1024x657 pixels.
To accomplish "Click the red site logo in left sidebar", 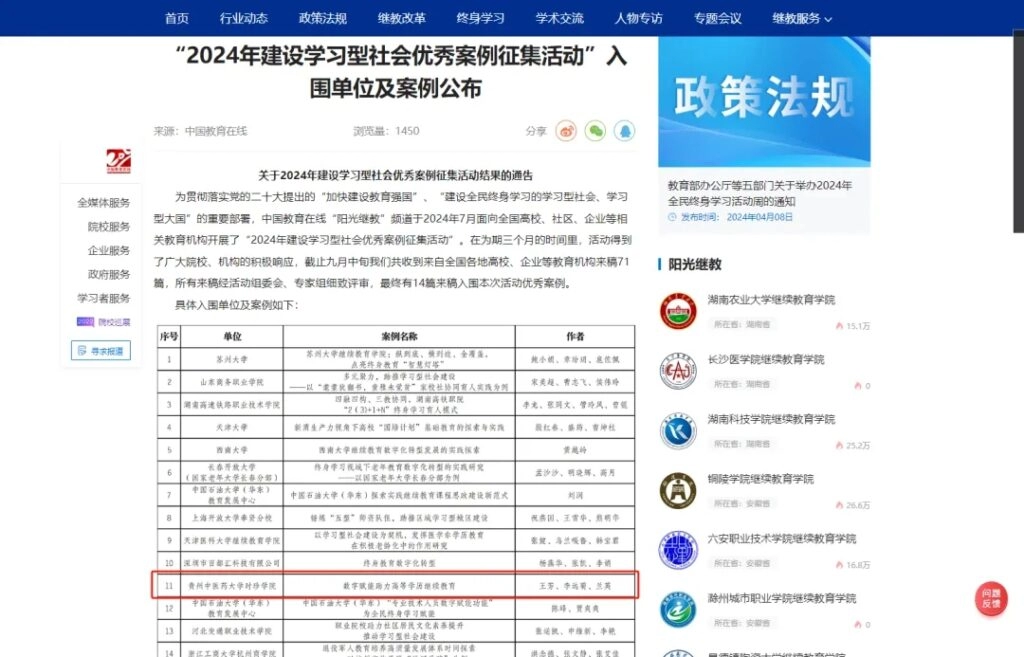I will tap(119, 161).
